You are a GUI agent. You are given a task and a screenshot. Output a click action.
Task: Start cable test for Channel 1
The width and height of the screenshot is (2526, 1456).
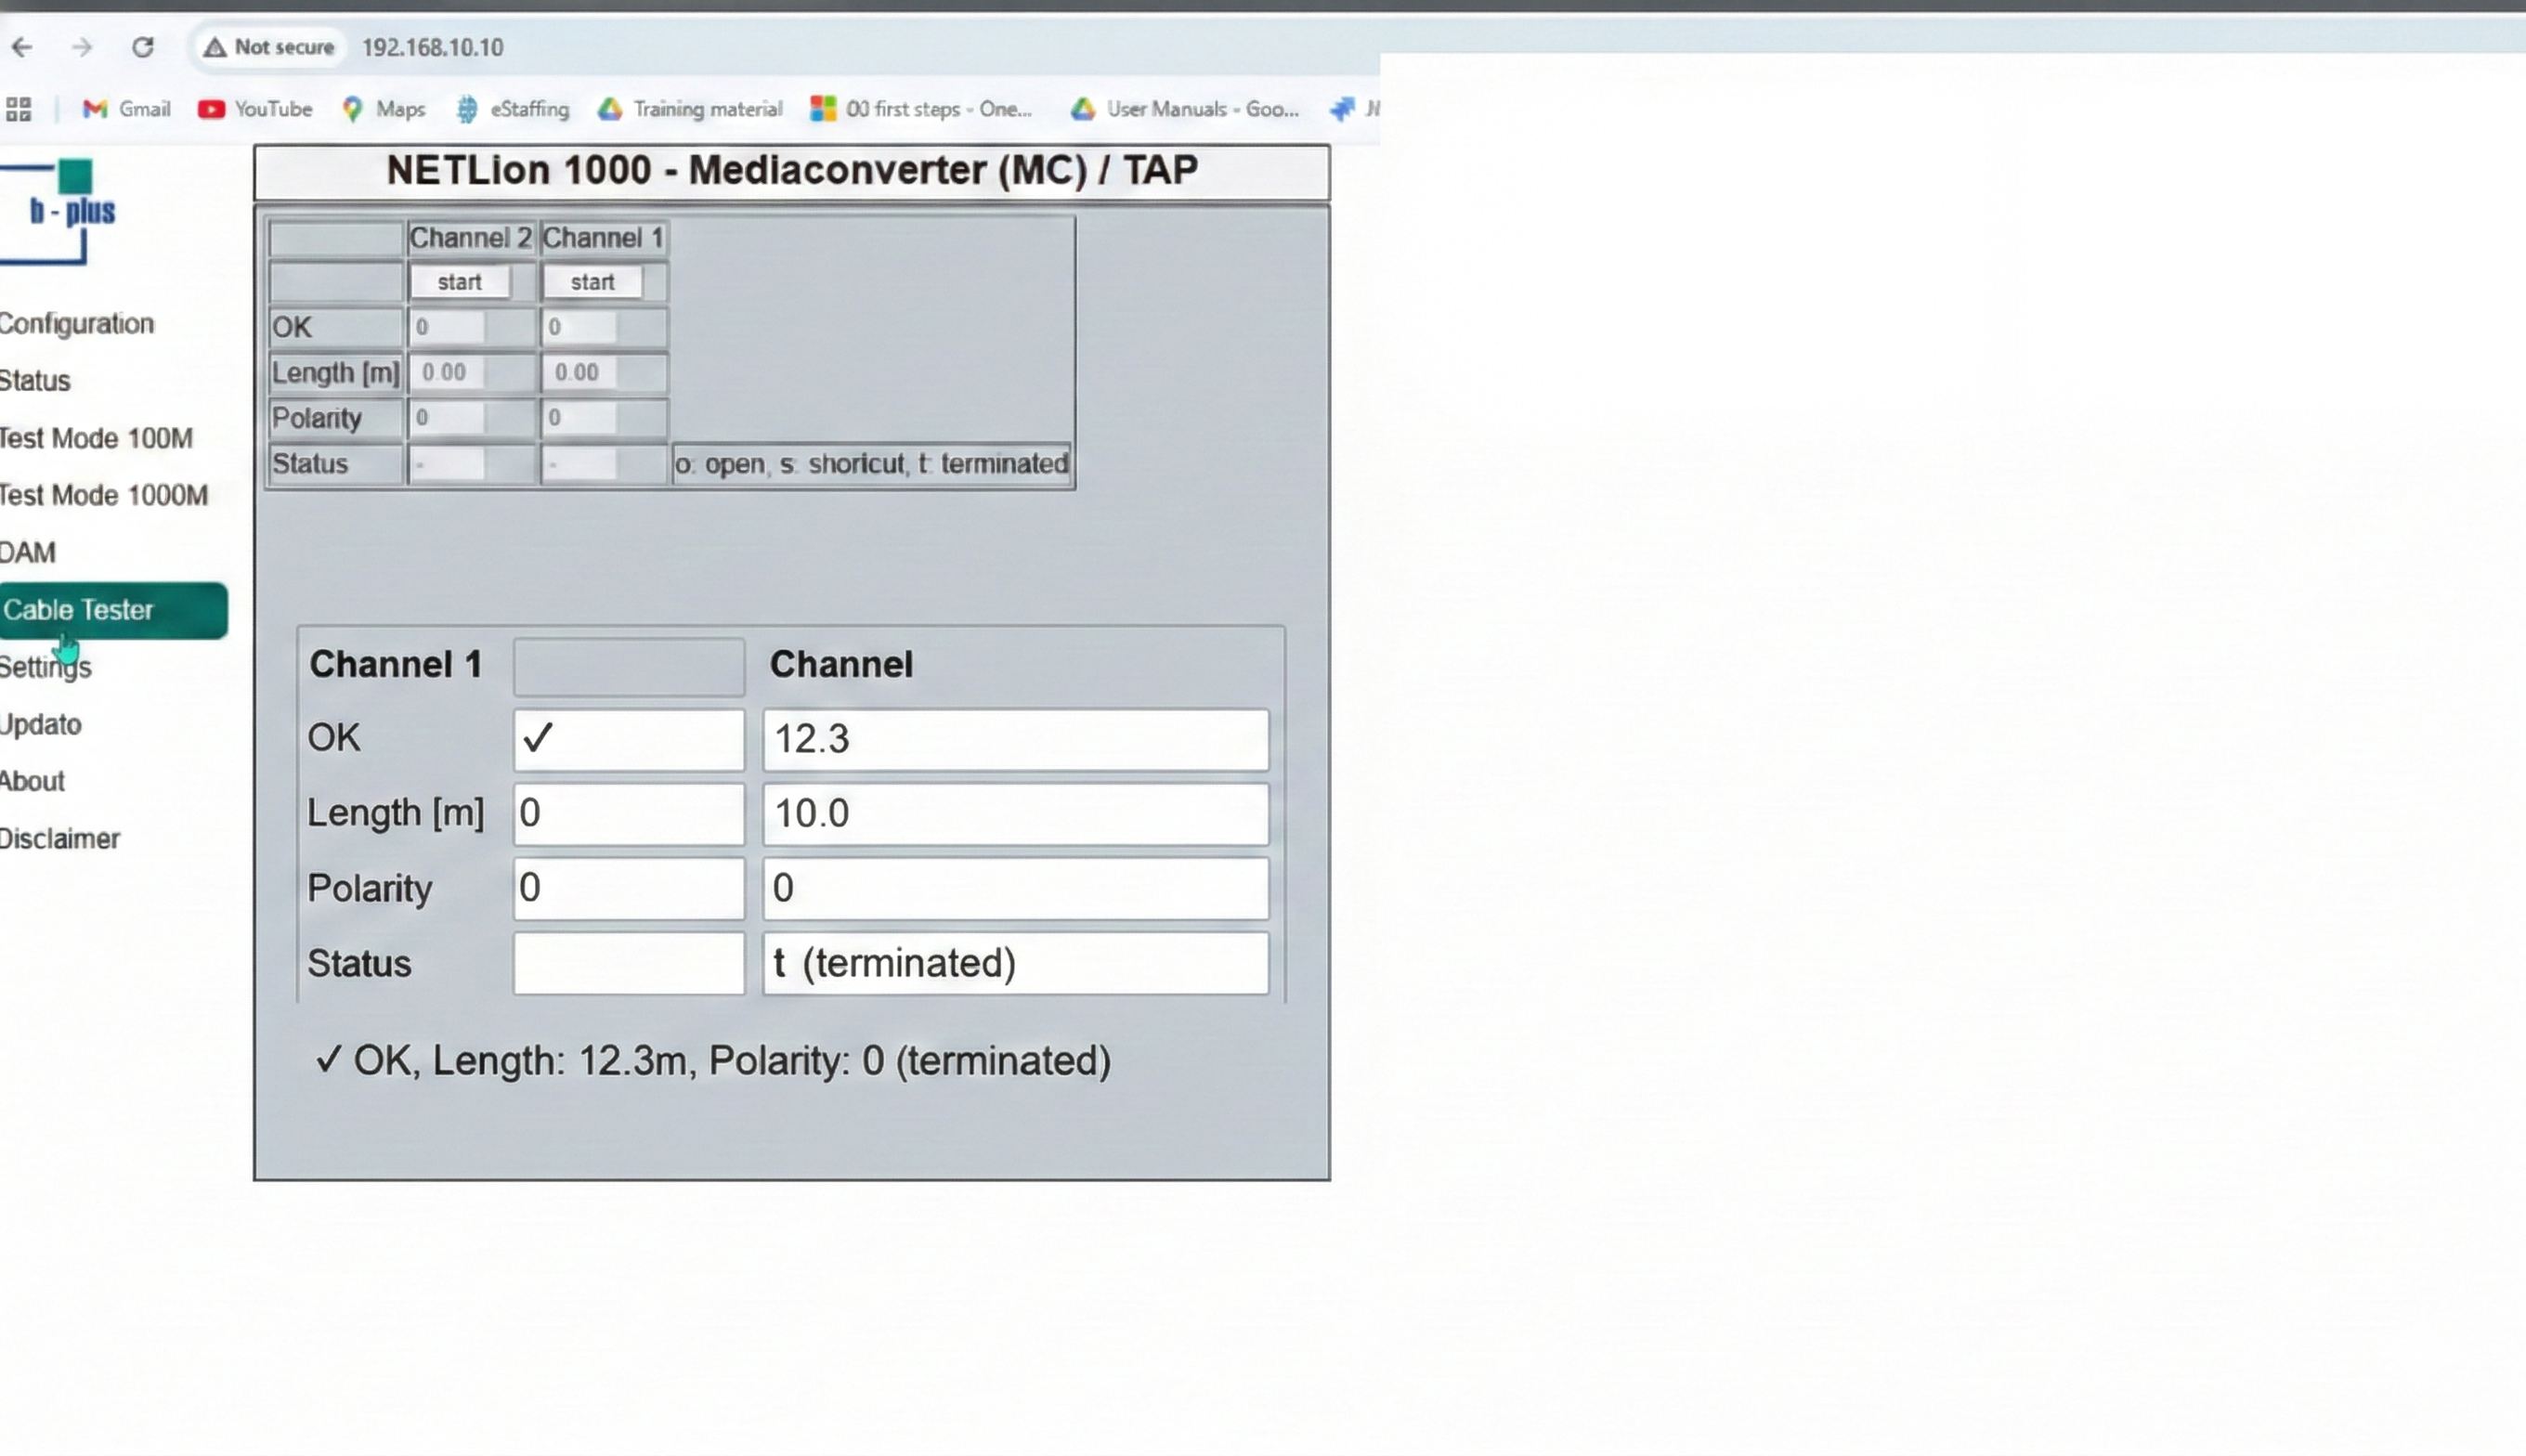[592, 283]
